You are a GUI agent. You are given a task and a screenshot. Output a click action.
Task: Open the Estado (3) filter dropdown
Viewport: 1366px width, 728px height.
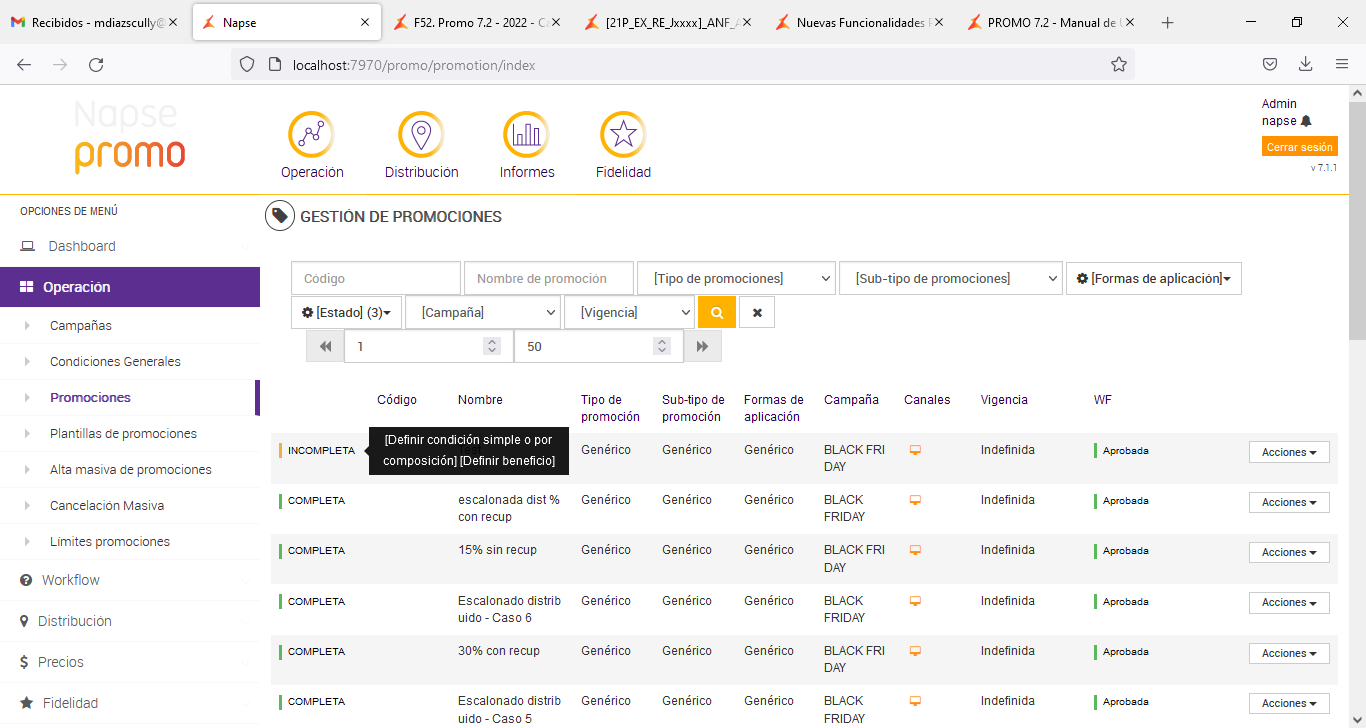pos(346,312)
